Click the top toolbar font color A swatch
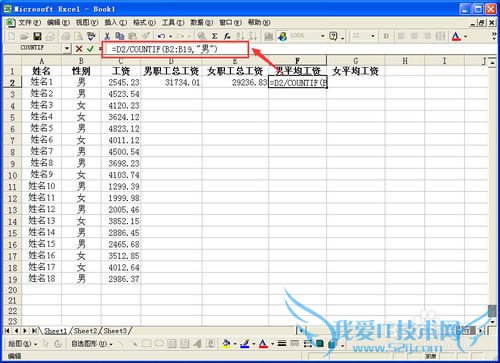The image size is (500, 363). click(x=456, y=36)
